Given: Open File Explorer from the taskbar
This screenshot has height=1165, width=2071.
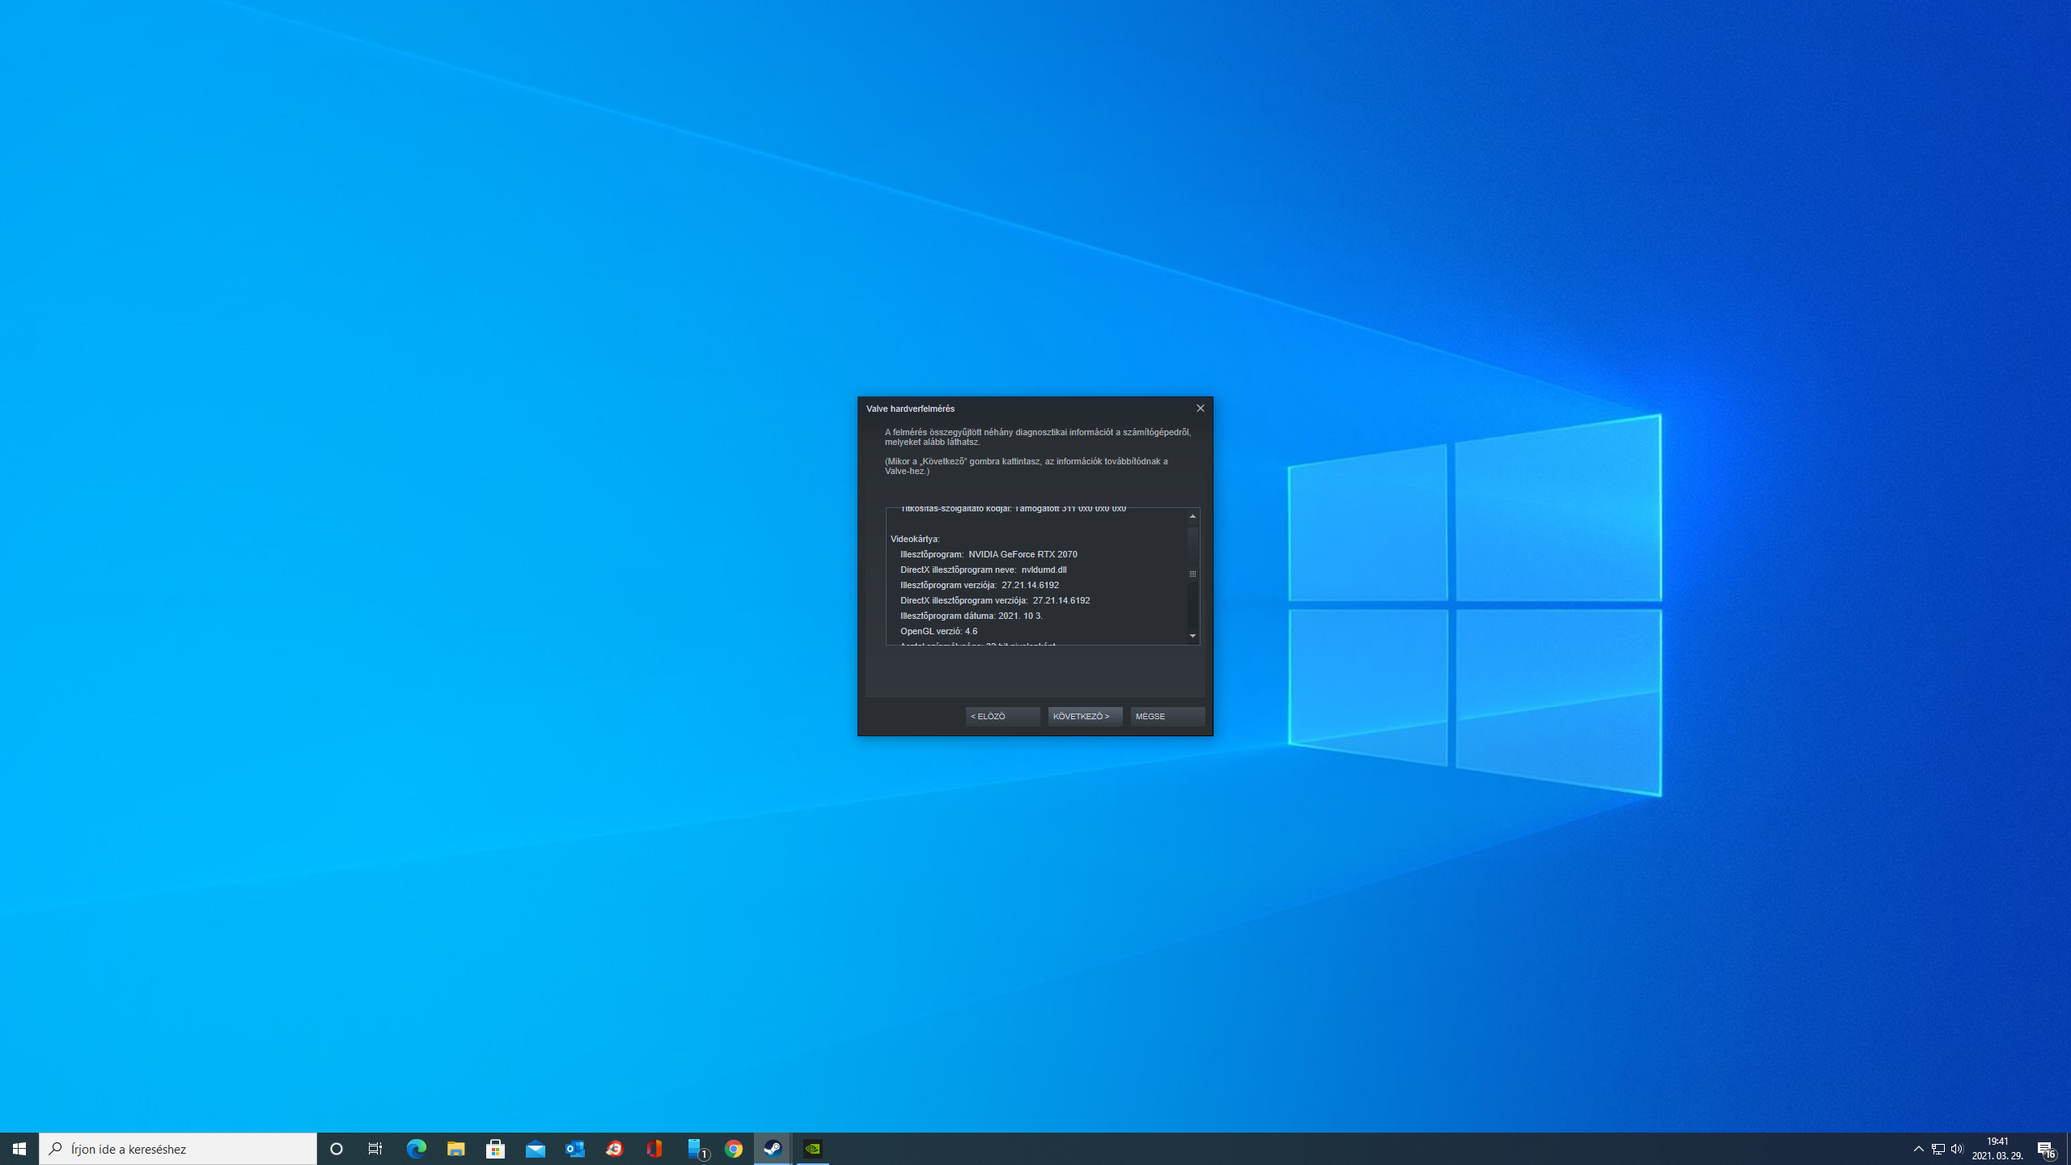Looking at the screenshot, I should (456, 1149).
